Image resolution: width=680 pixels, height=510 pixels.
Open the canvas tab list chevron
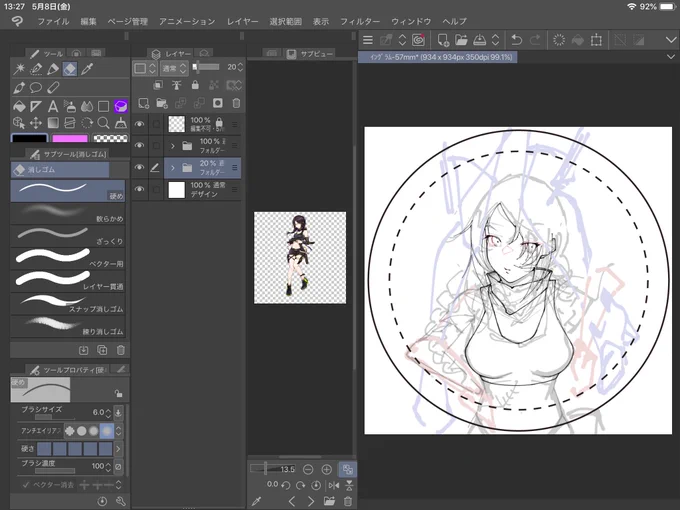pos(670,57)
